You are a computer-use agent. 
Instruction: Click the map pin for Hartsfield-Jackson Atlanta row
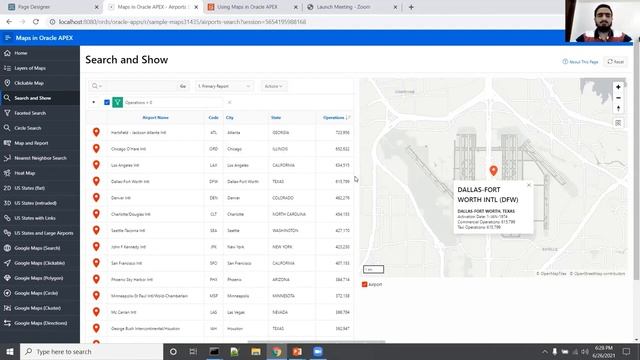tap(96, 132)
